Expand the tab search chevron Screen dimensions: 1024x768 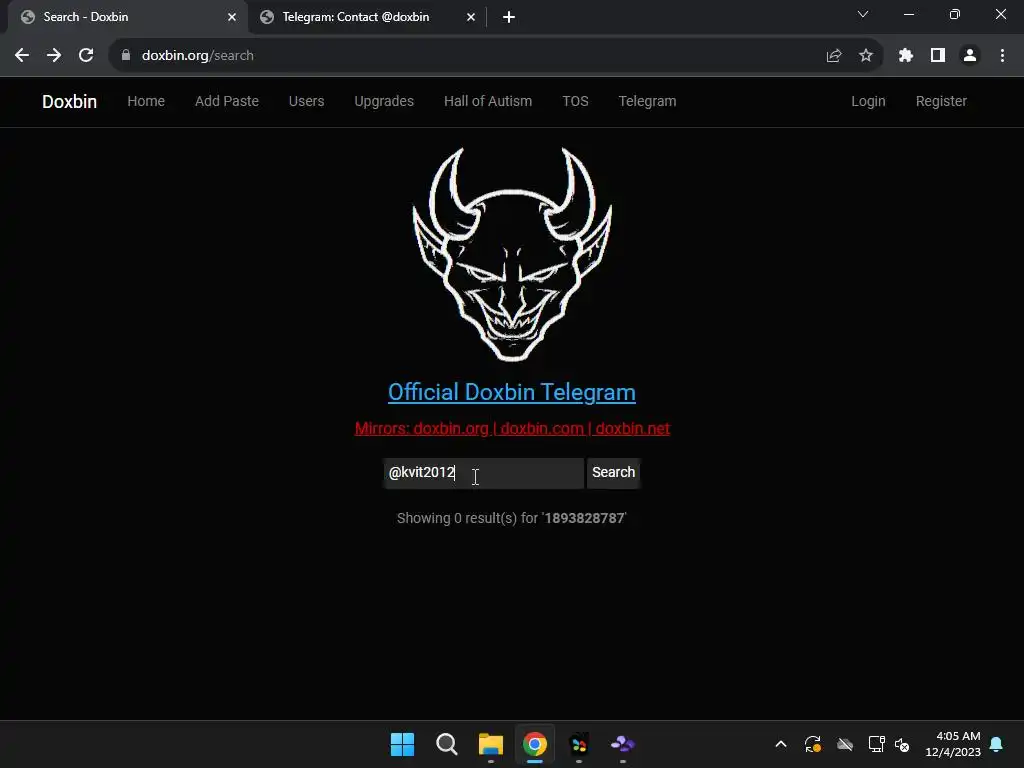pos(863,14)
